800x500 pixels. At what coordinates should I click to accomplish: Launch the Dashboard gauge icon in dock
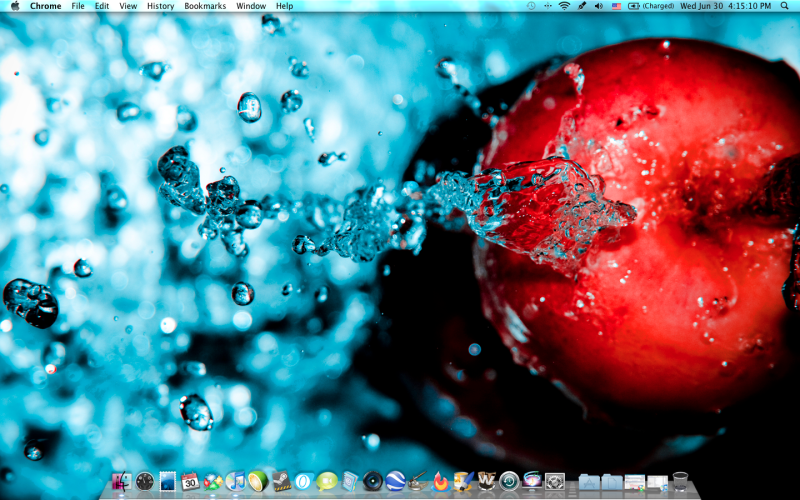point(145,481)
